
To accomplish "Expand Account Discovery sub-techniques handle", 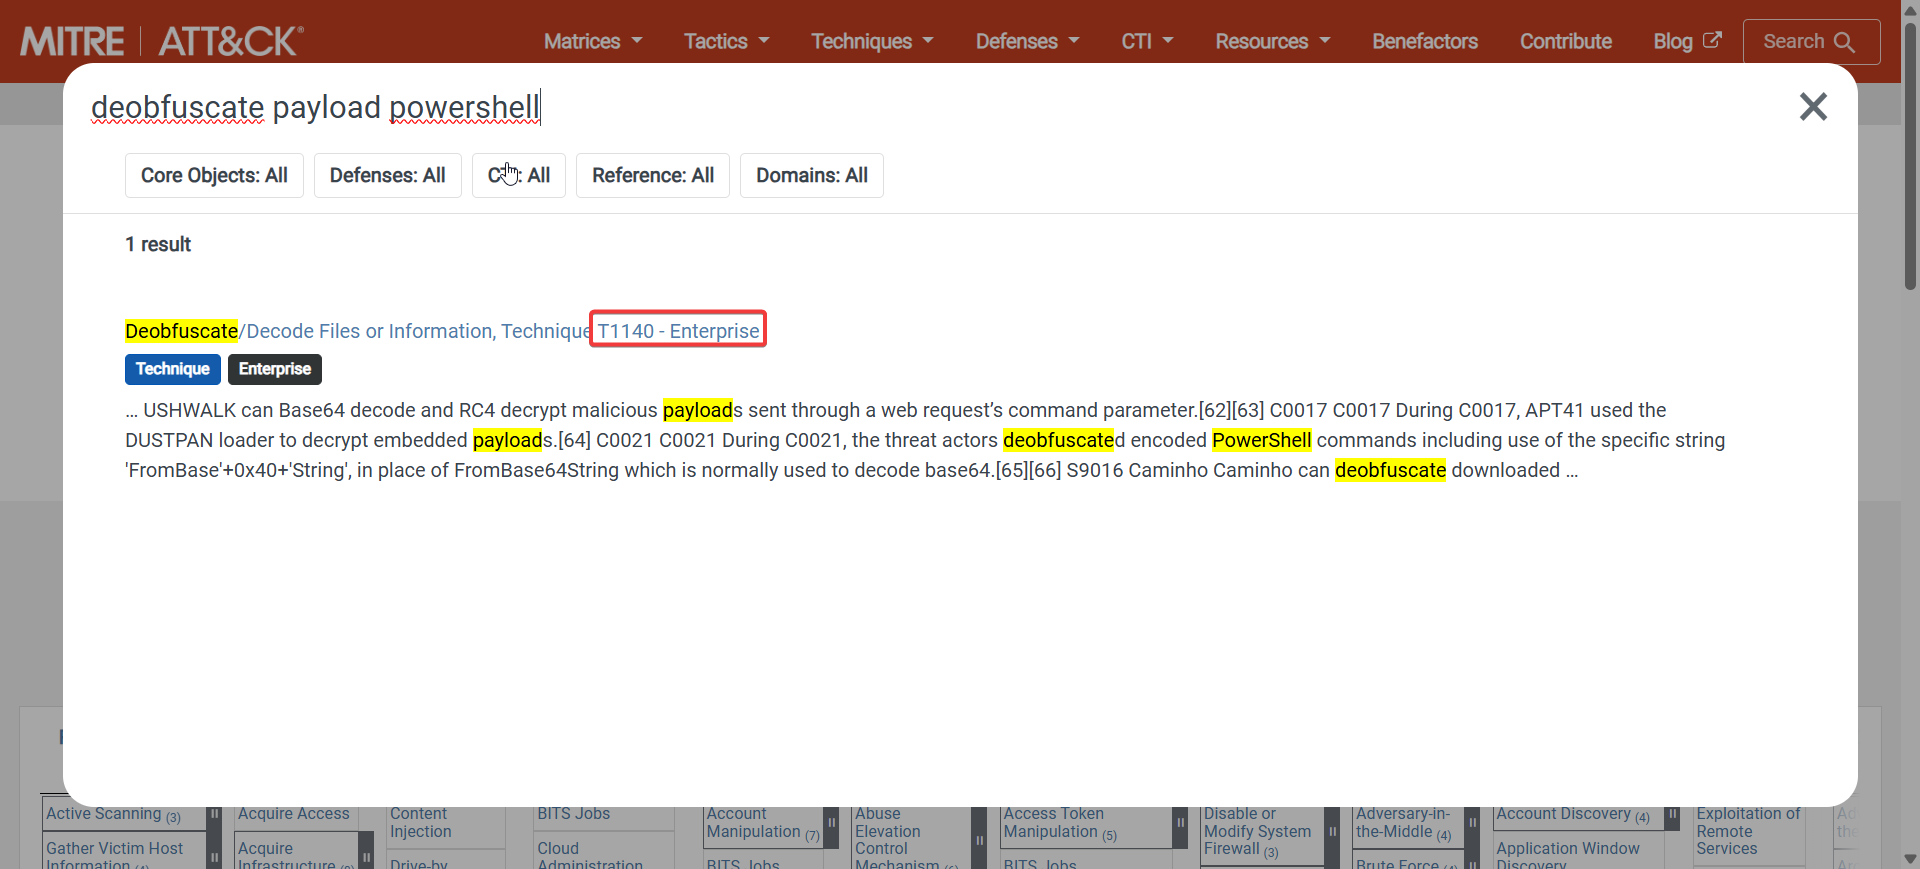I will (1672, 817).
